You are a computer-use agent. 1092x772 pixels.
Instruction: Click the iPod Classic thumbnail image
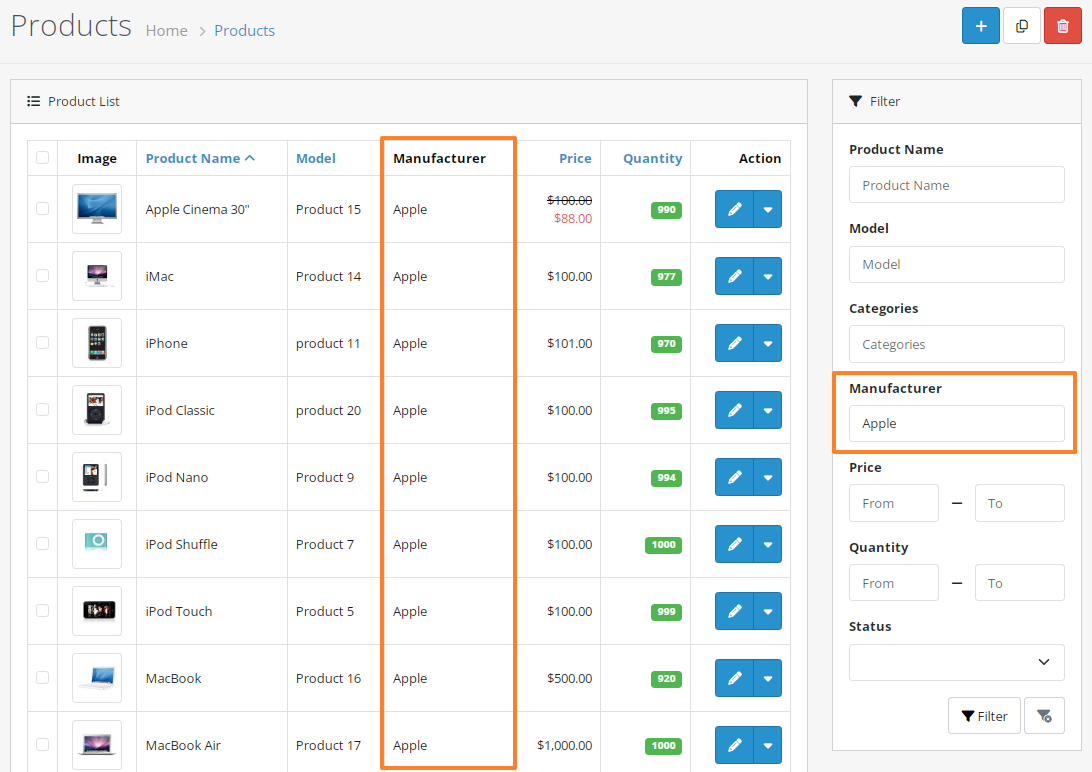pyautogui.click(x=97, y=410)
